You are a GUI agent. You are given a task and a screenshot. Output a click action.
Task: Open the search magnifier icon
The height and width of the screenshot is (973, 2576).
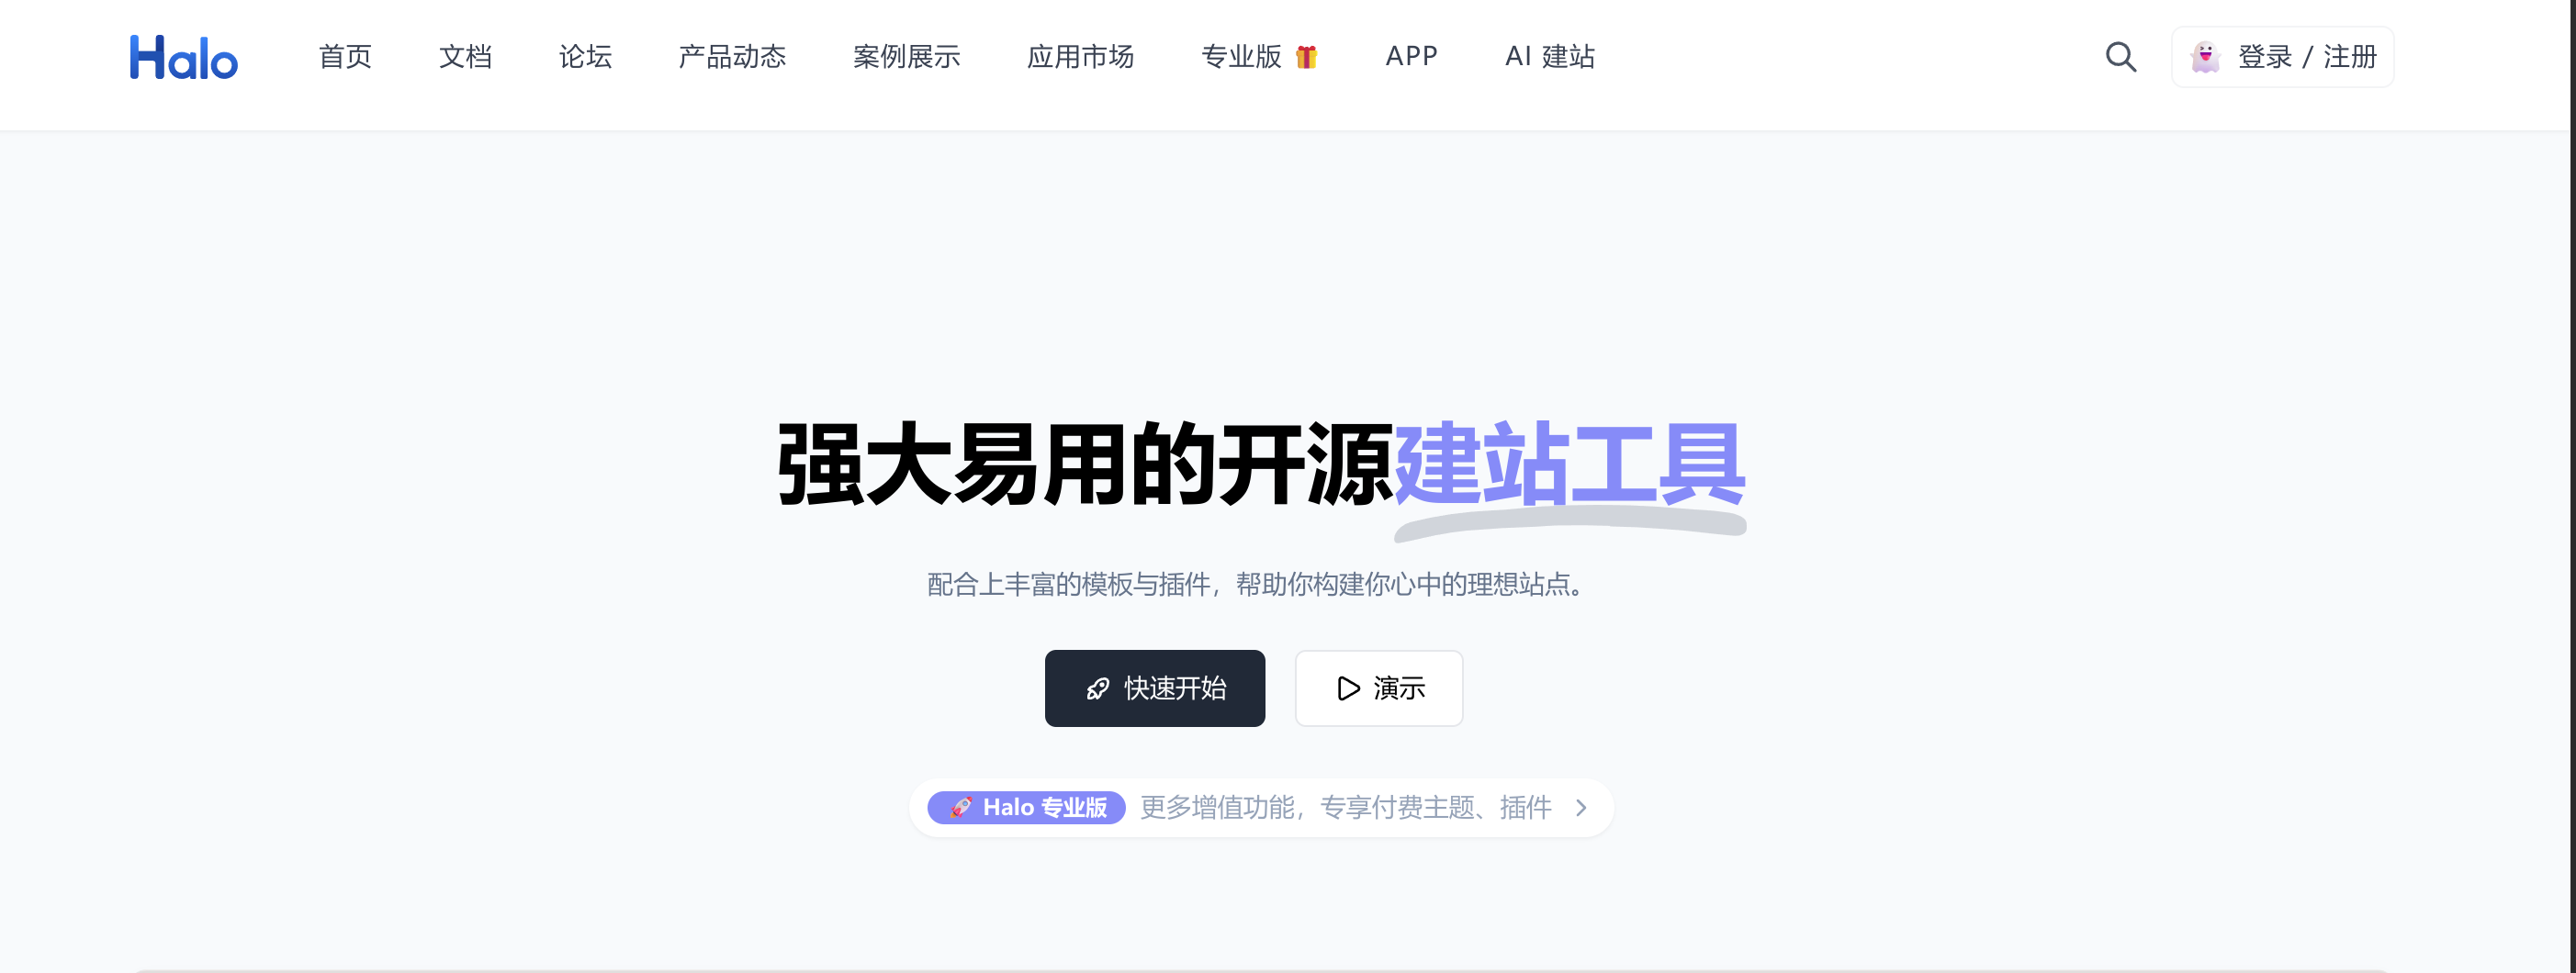2120,57
